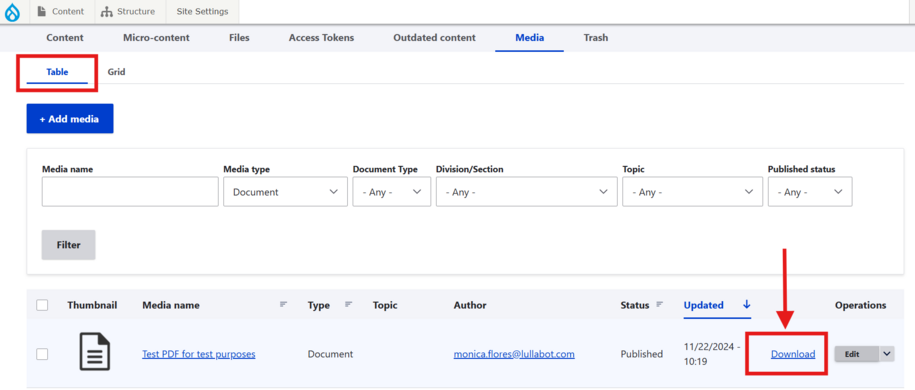Sort by Status column icon
This screenshot has height=390, width=915.
point(660,304)
